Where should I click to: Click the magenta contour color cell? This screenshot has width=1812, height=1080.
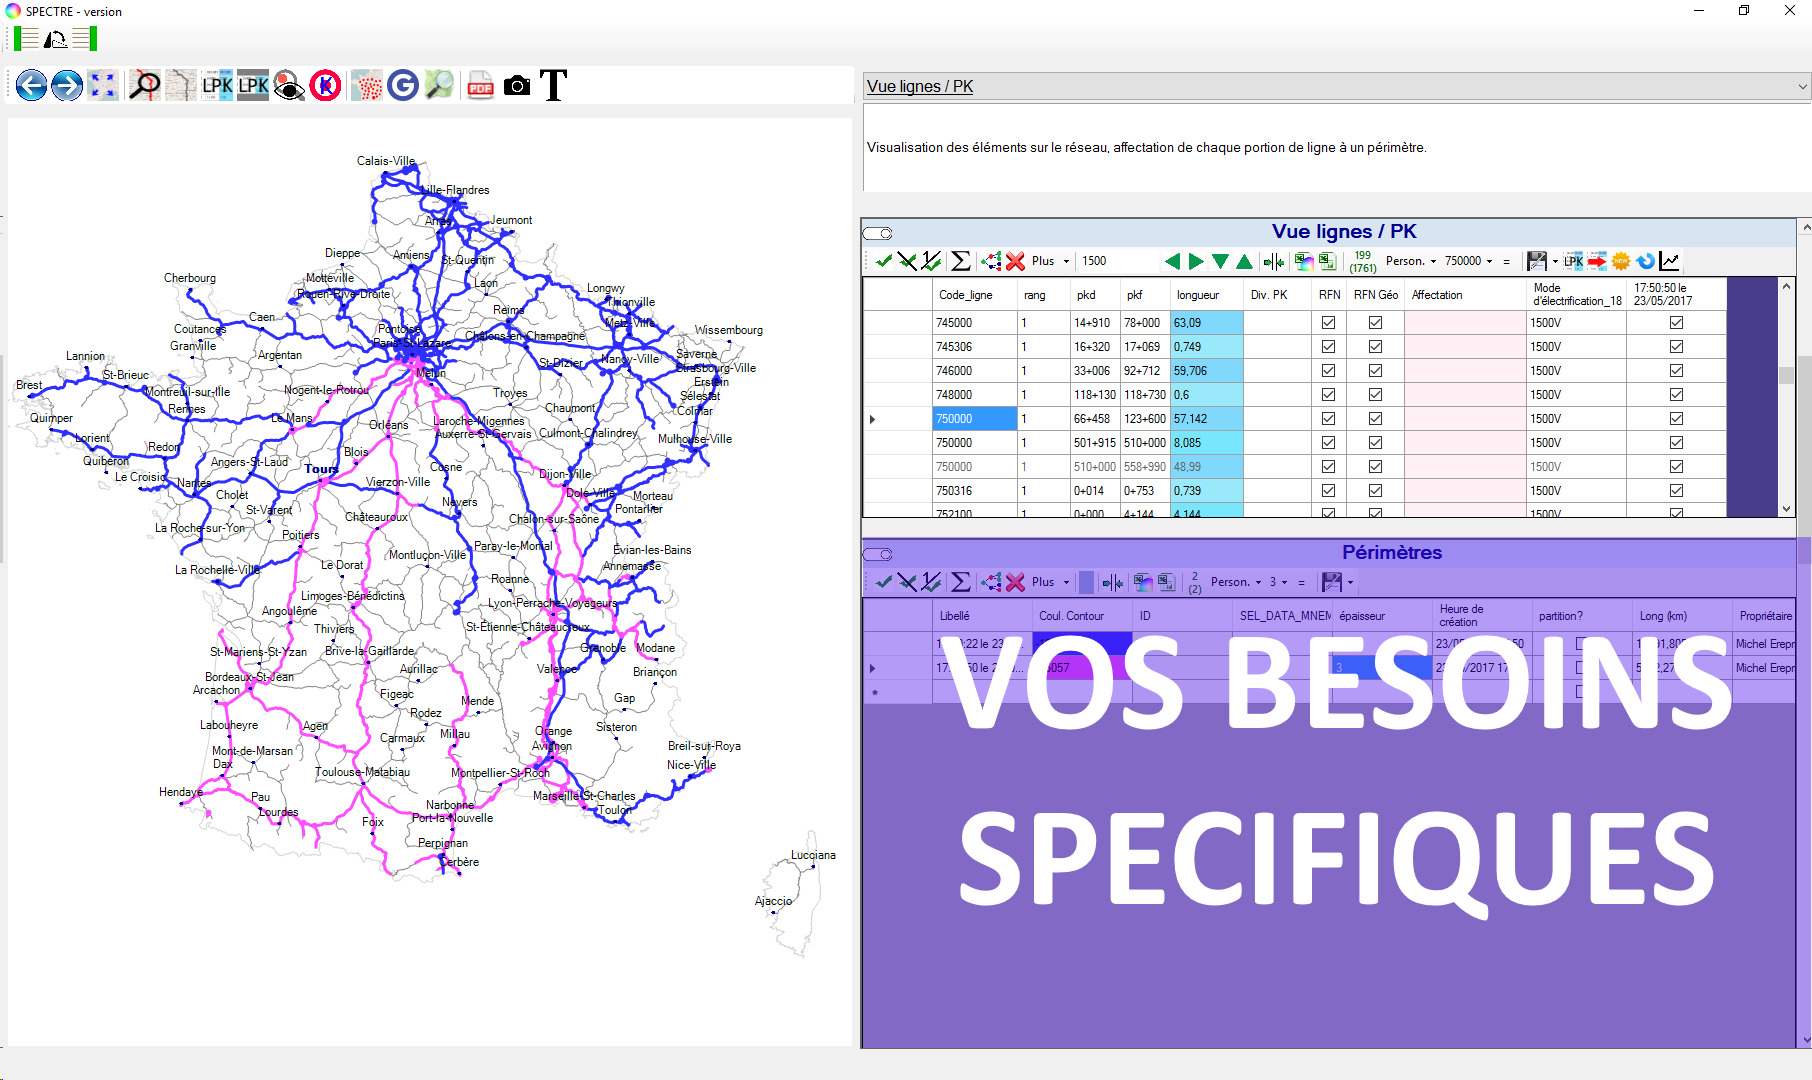pyautogui.click(x=1080, y=668)
